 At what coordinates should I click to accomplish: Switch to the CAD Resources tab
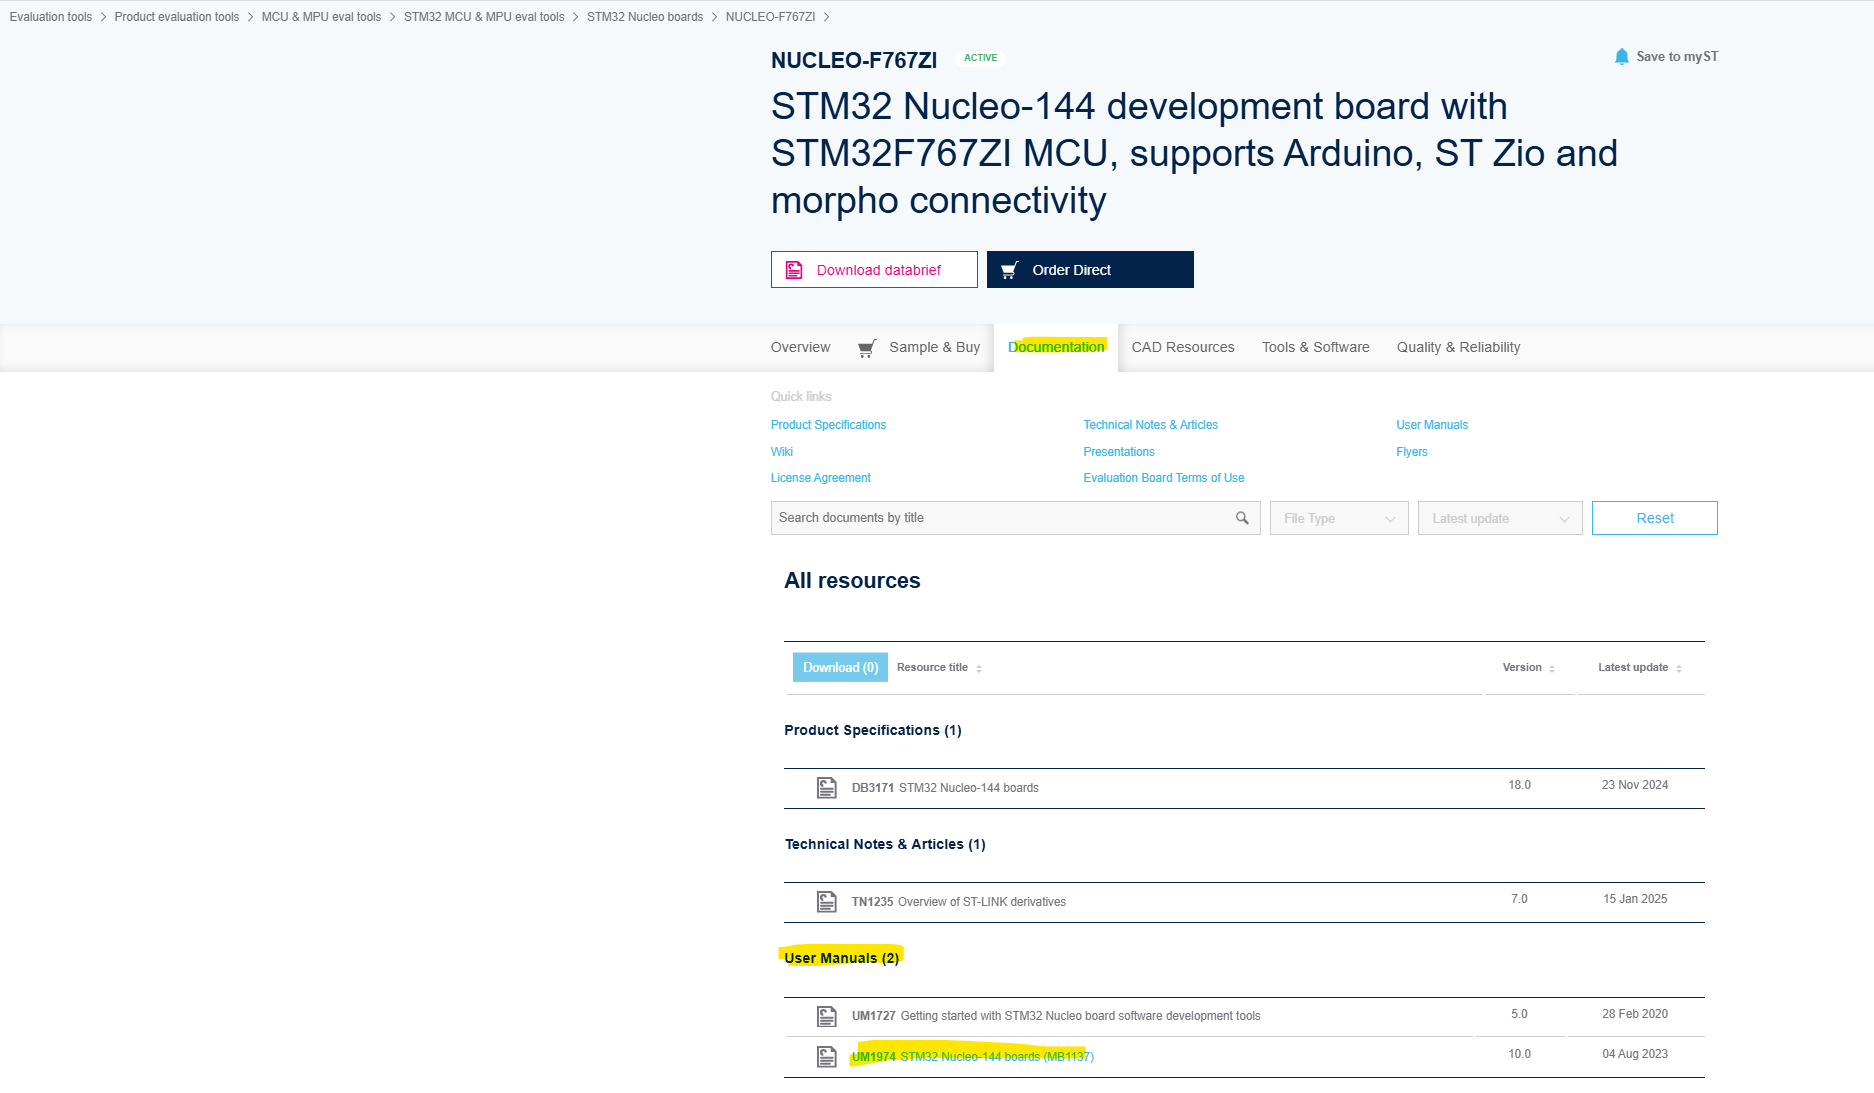point(1182,347)
